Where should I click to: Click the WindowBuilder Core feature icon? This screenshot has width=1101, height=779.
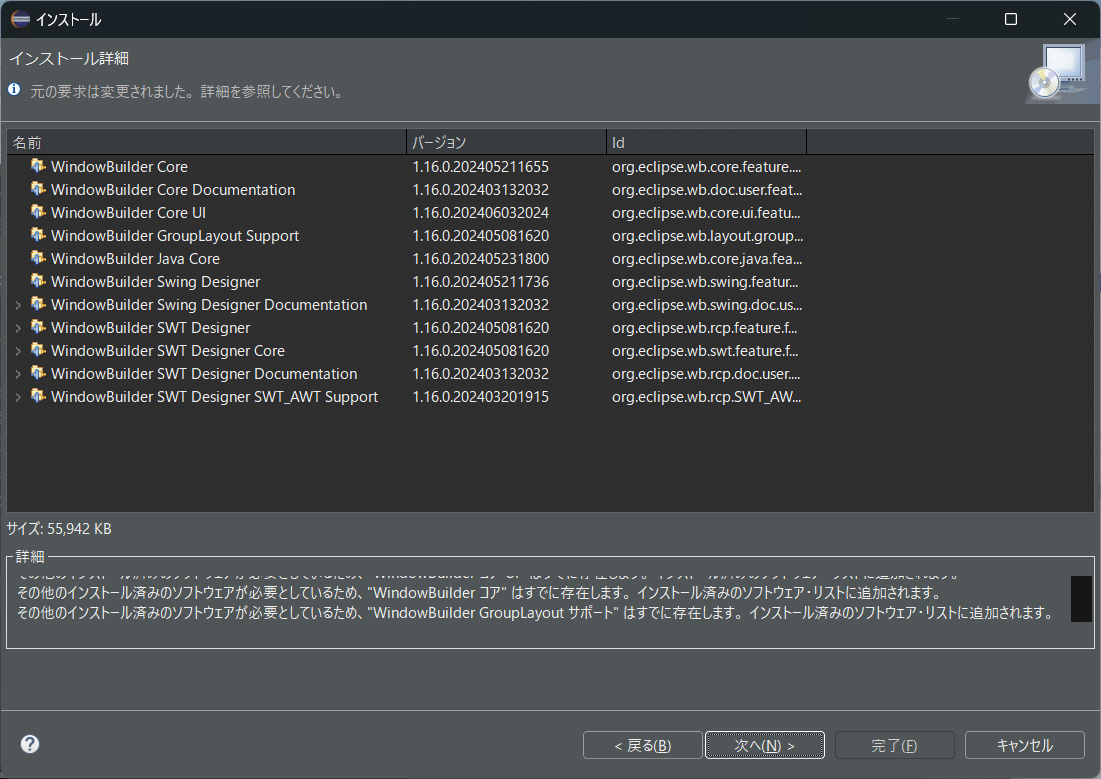[x=38, y=166]
